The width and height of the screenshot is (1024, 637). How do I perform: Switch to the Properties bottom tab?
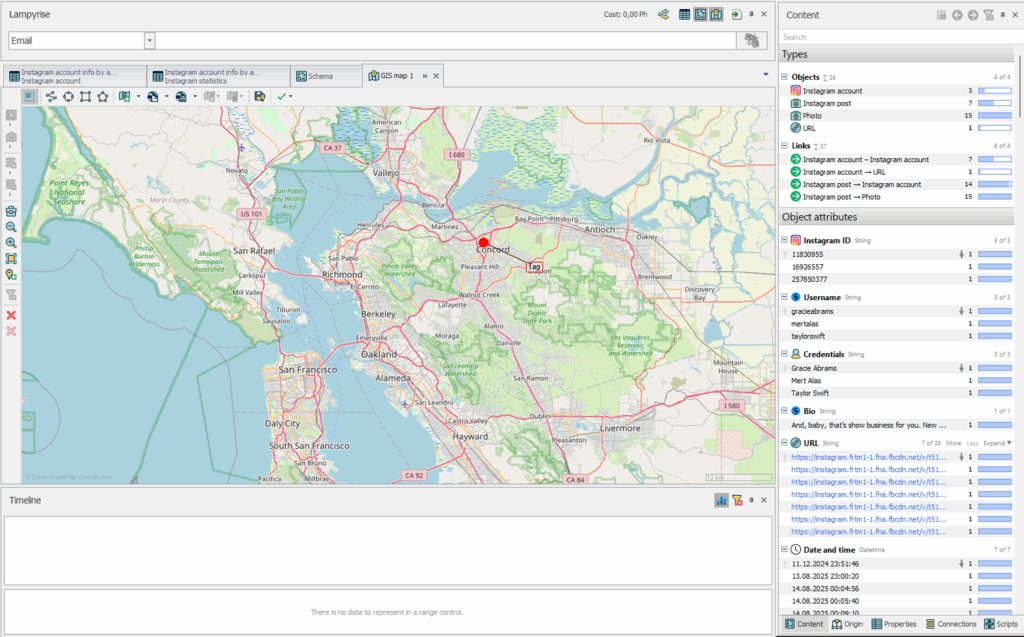click(894, 624)
